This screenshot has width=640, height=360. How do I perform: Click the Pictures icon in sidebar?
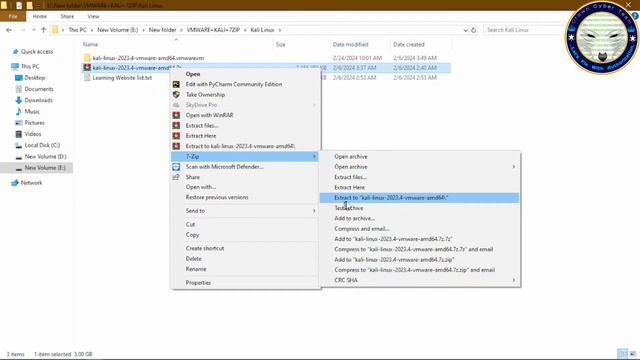(19, 122)
